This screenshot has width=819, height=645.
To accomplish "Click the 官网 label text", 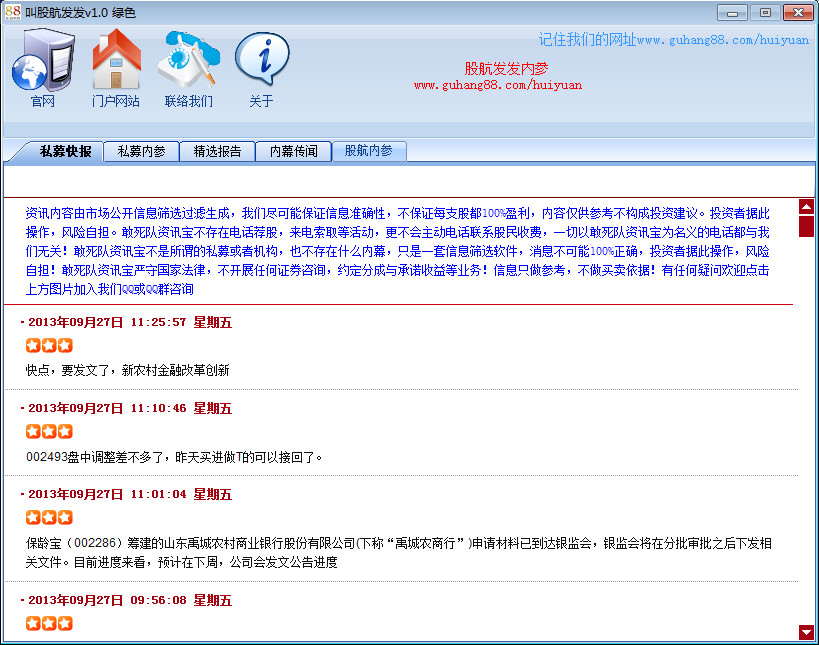I will [43, 101].
